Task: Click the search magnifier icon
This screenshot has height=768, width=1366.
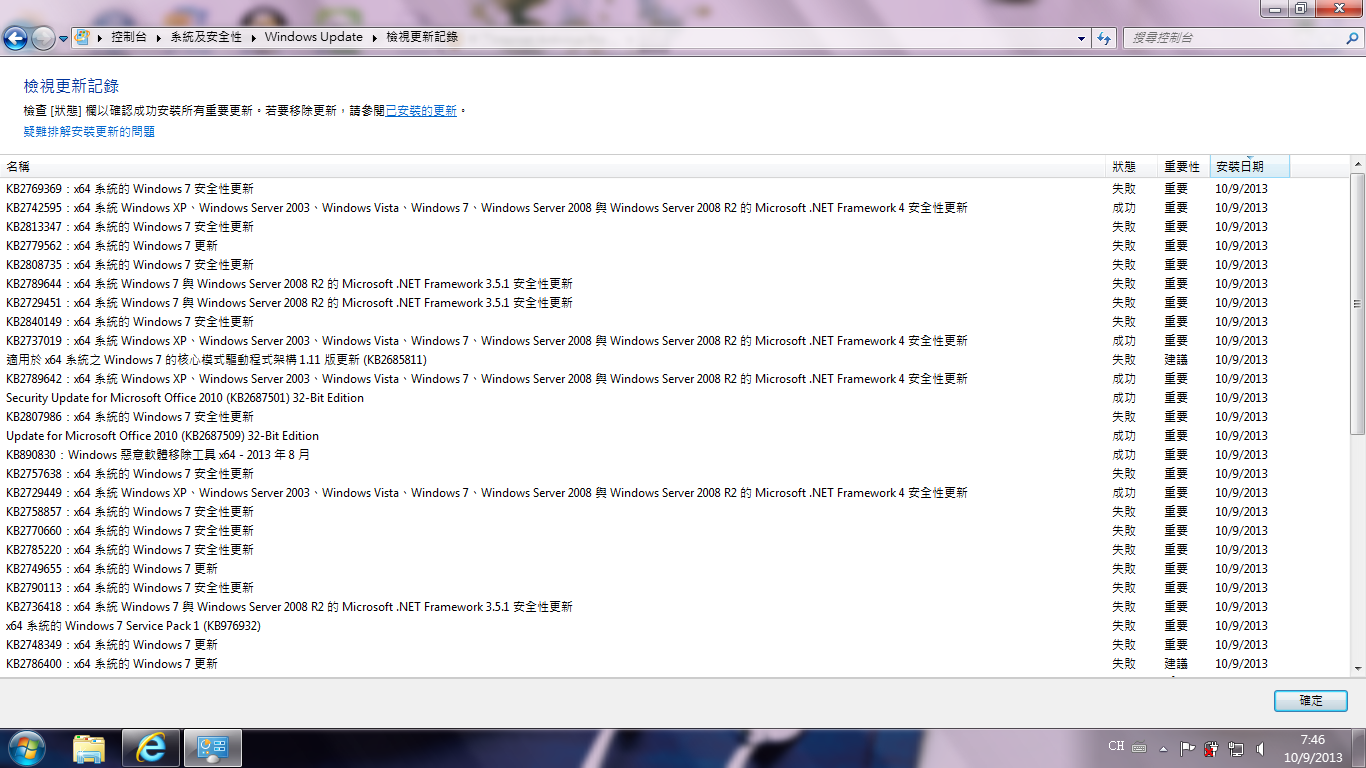Action: tap(1350, 38)
